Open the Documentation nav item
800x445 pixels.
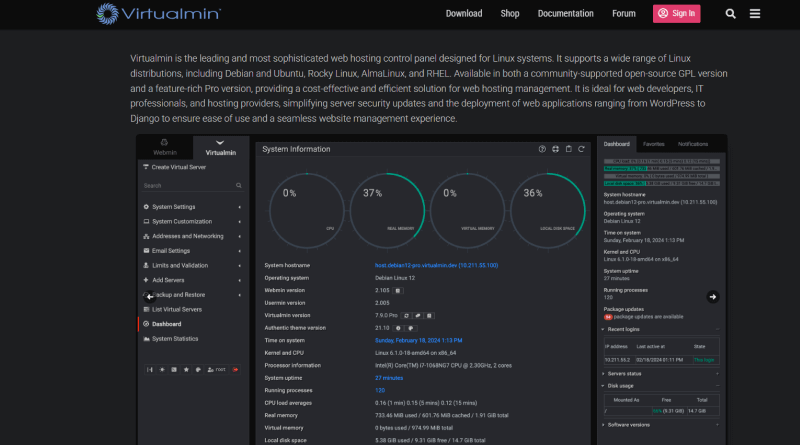tap(565, 14)
